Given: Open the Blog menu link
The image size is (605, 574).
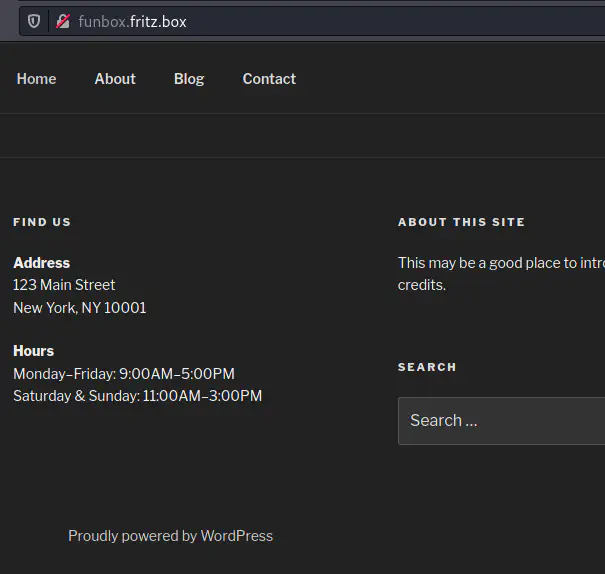Looking at the screenshot, I should (x=189, y=79).
